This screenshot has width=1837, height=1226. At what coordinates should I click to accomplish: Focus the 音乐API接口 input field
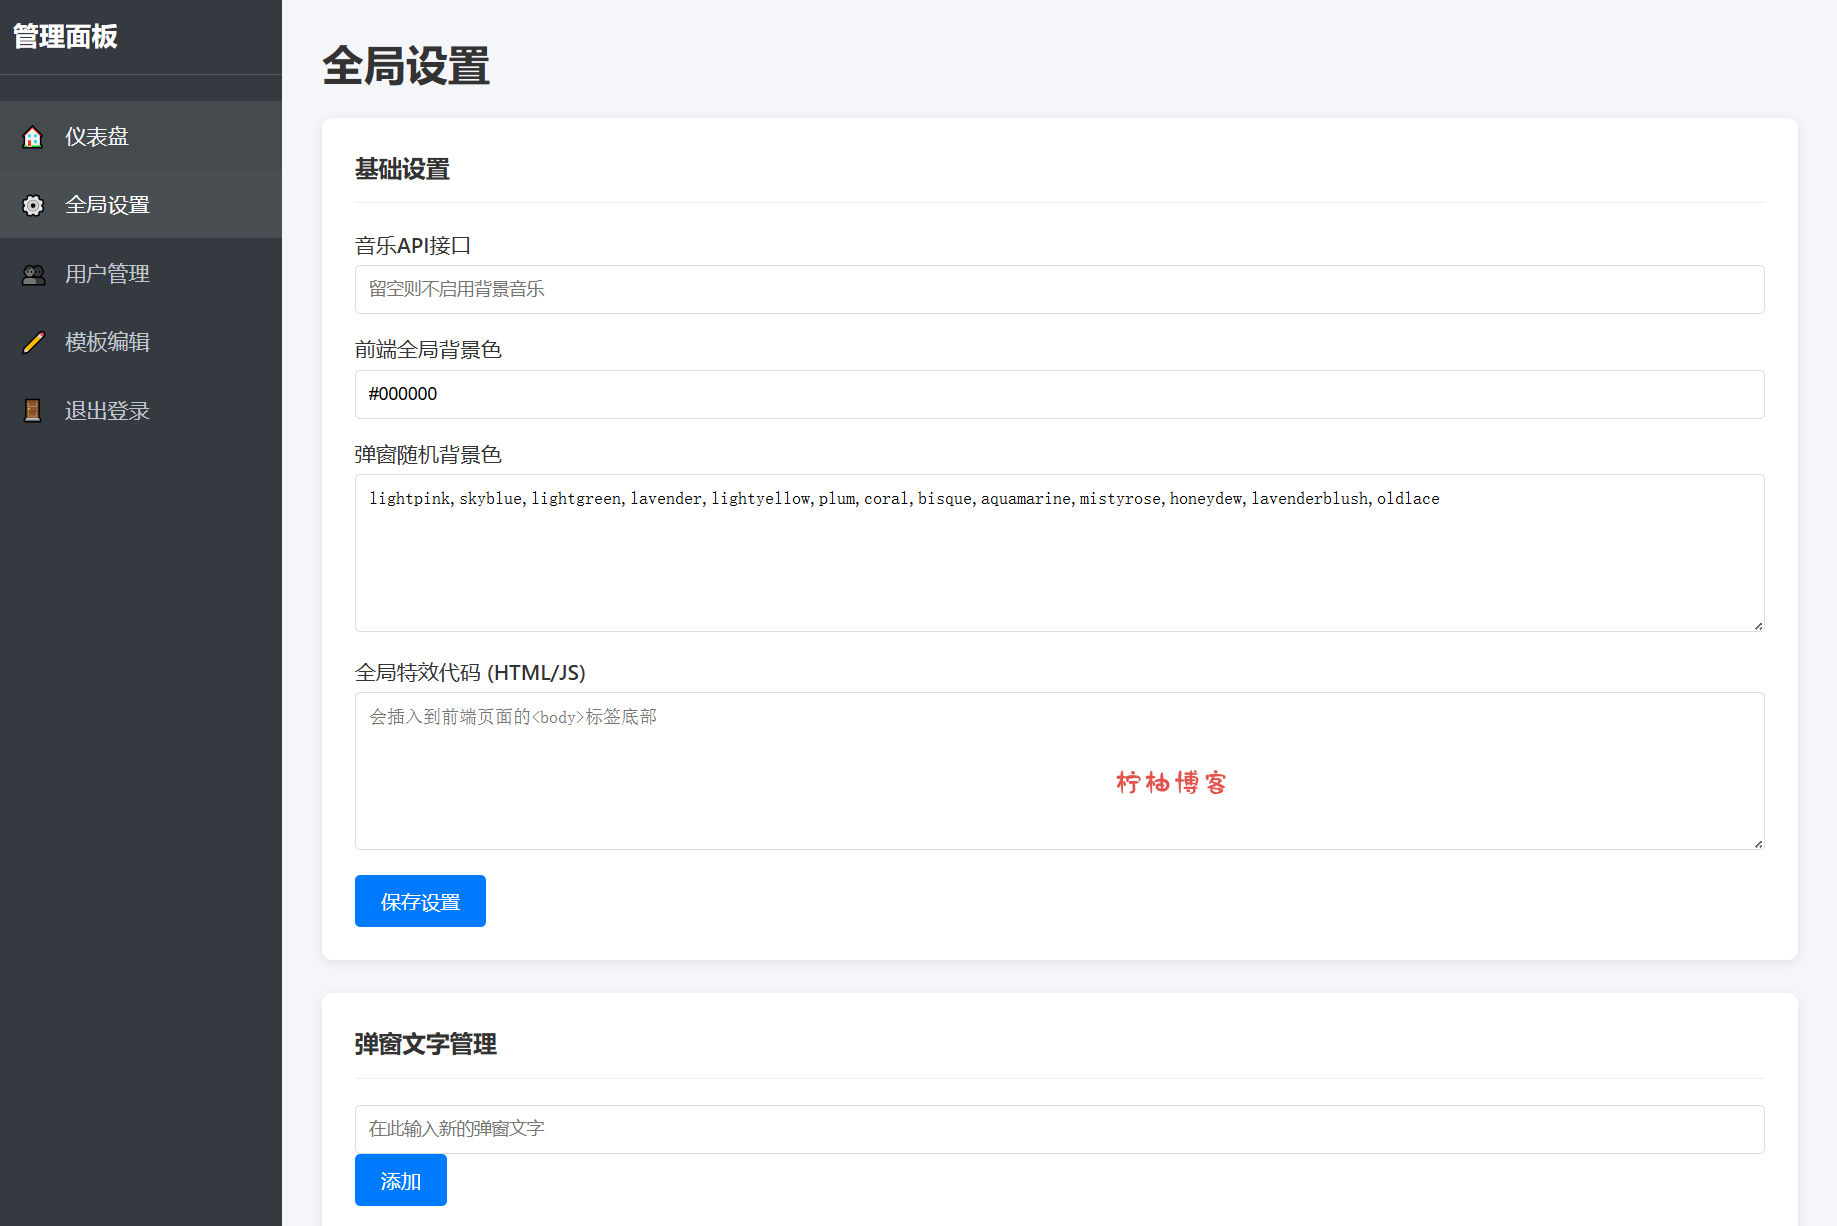pyautogui.click(x=1059, y=290)
